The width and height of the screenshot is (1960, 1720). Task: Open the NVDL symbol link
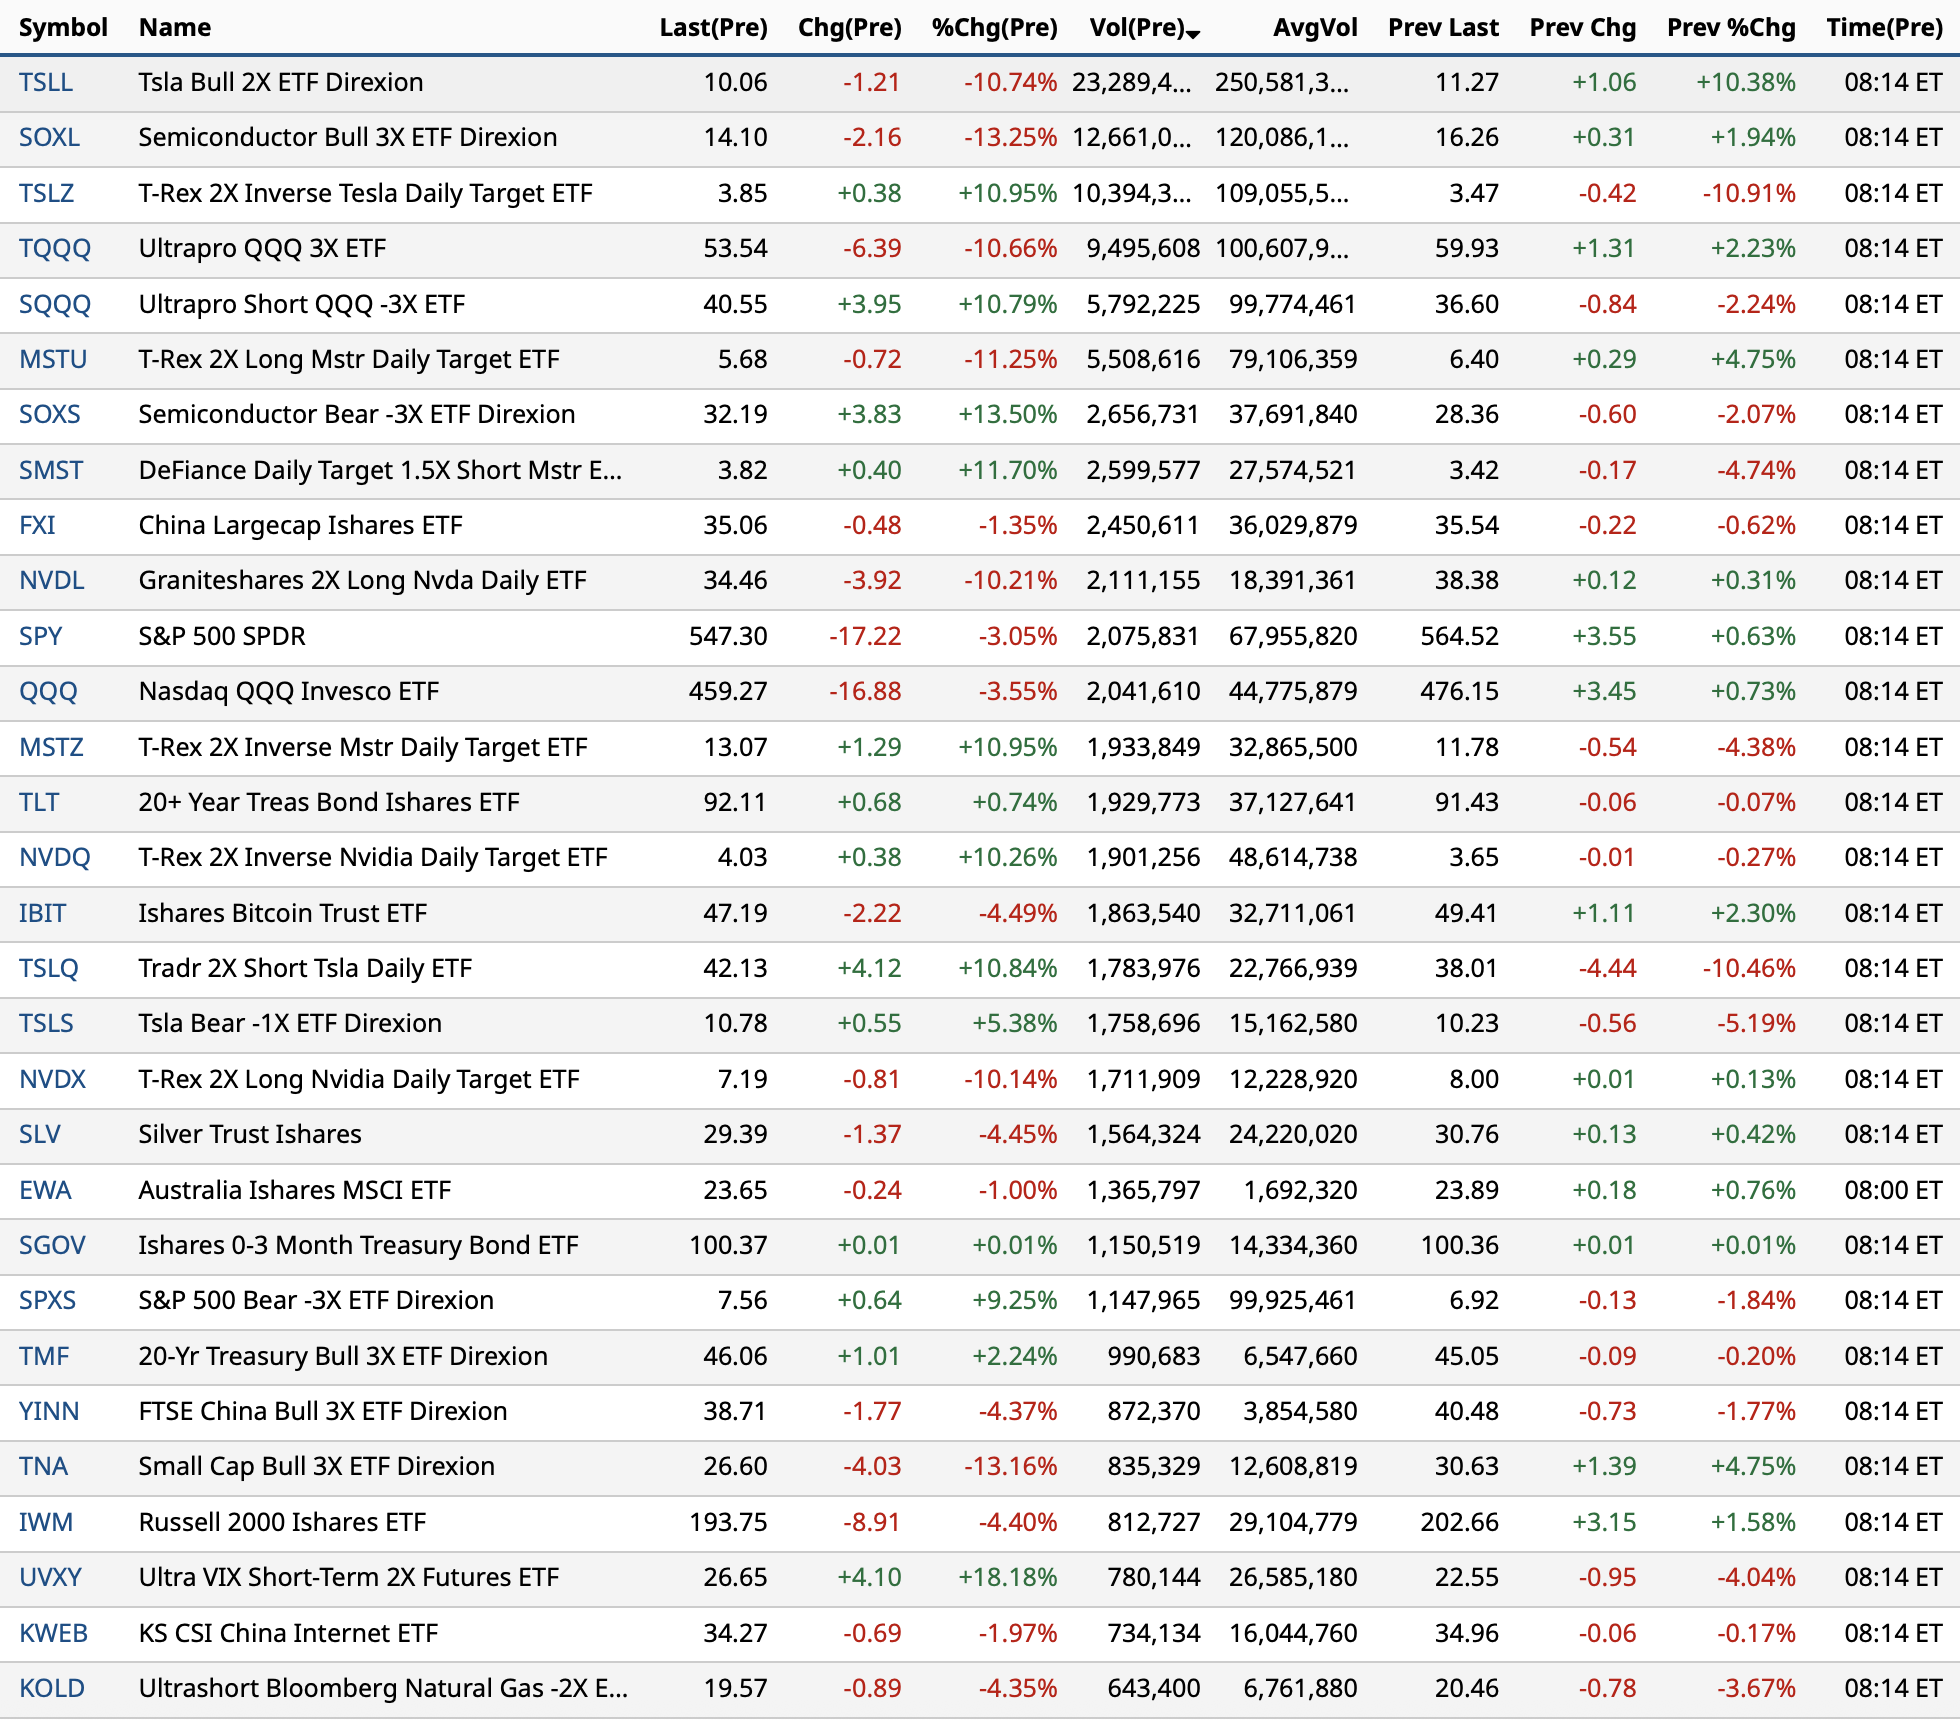[52, 580]
